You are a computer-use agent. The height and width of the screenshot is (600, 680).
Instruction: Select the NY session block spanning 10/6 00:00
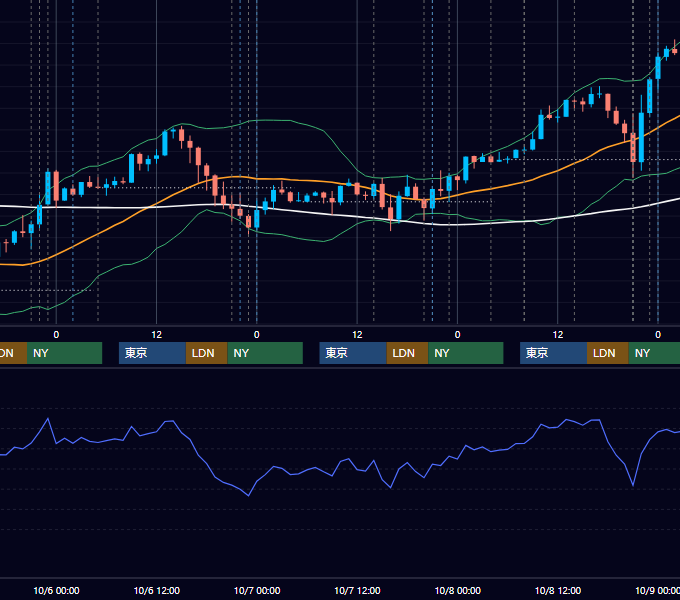coord(64,353)
